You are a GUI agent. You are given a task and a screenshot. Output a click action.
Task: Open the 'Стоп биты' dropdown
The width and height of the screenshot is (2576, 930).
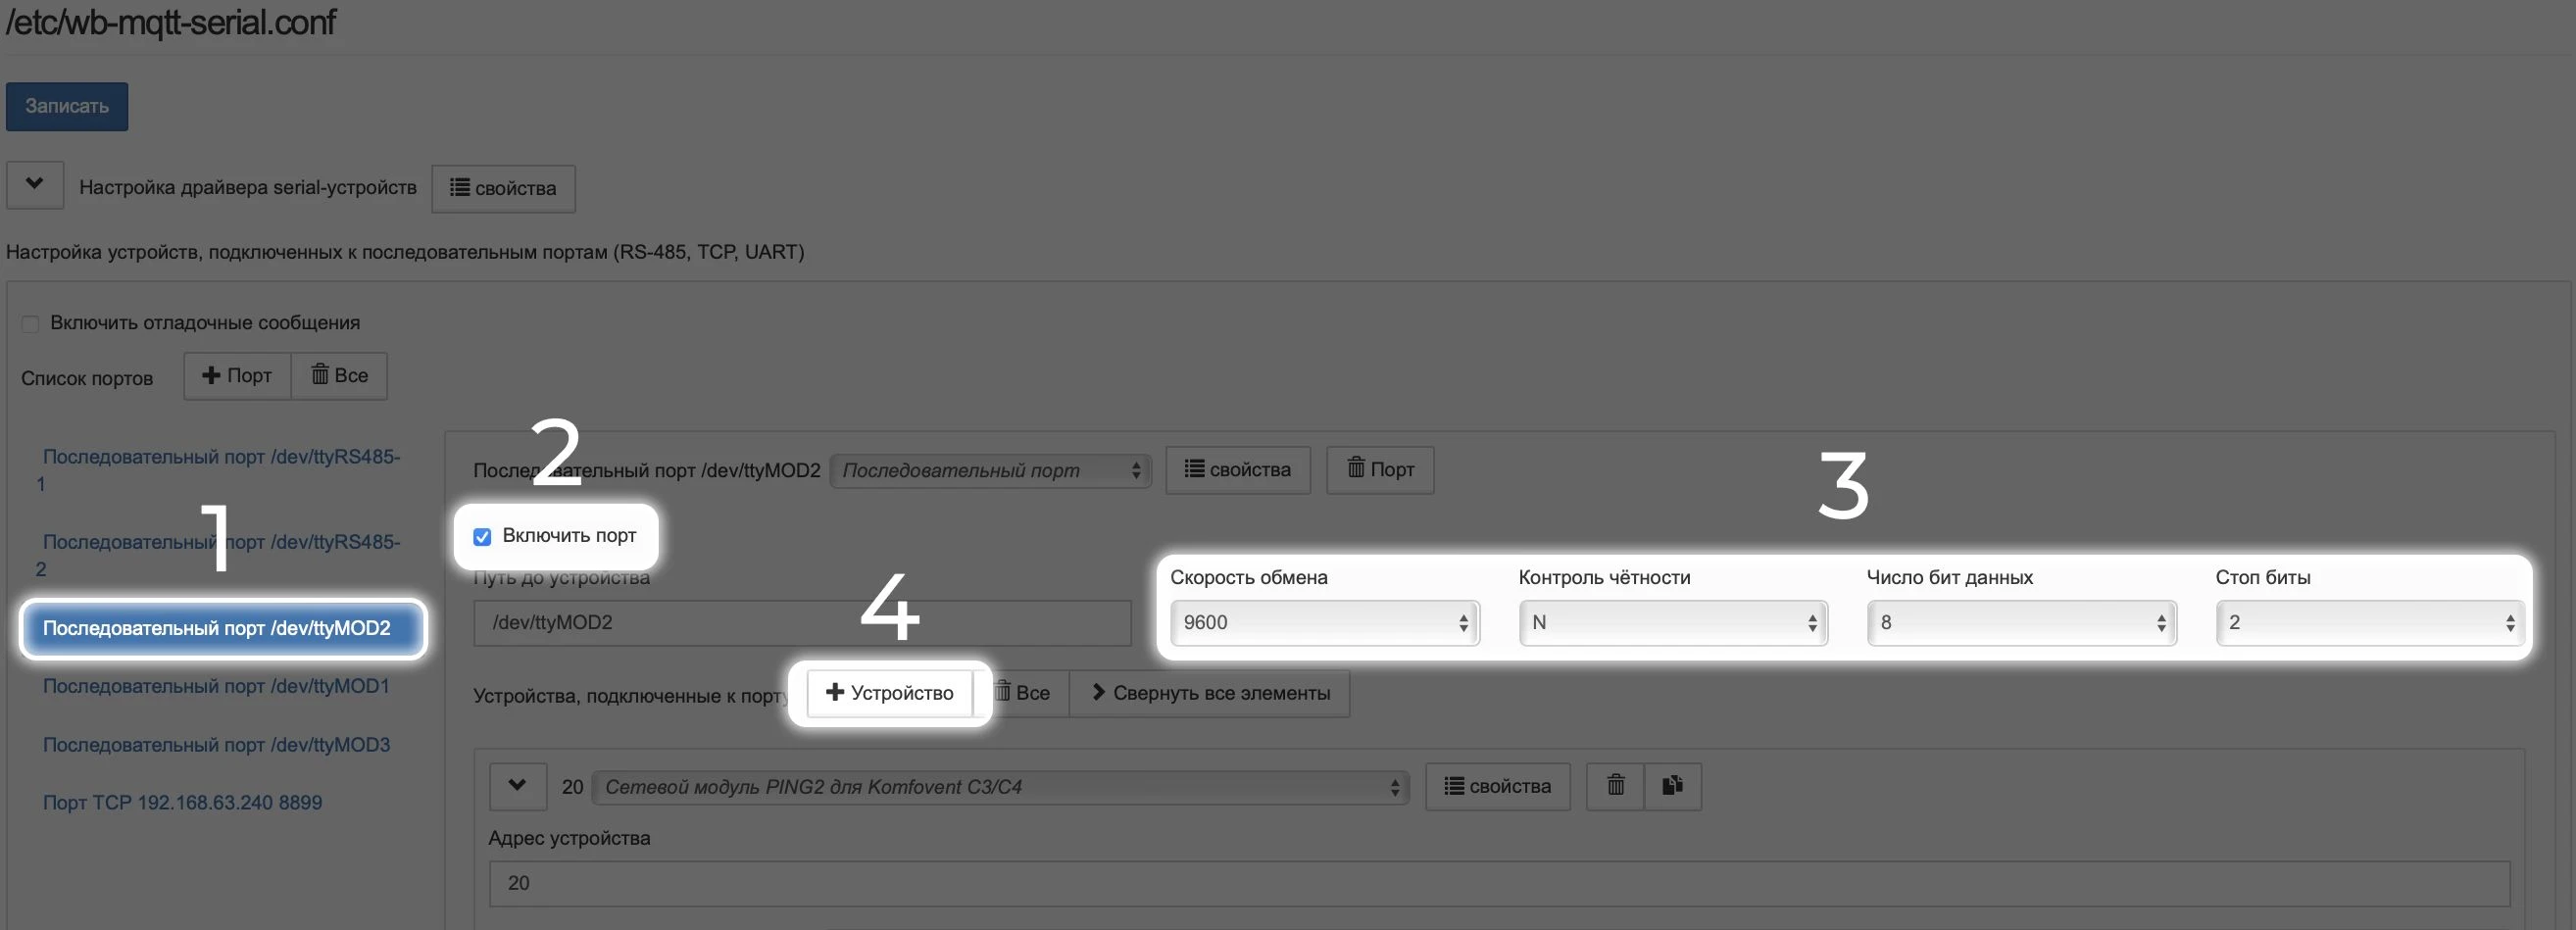point(2369,623)
